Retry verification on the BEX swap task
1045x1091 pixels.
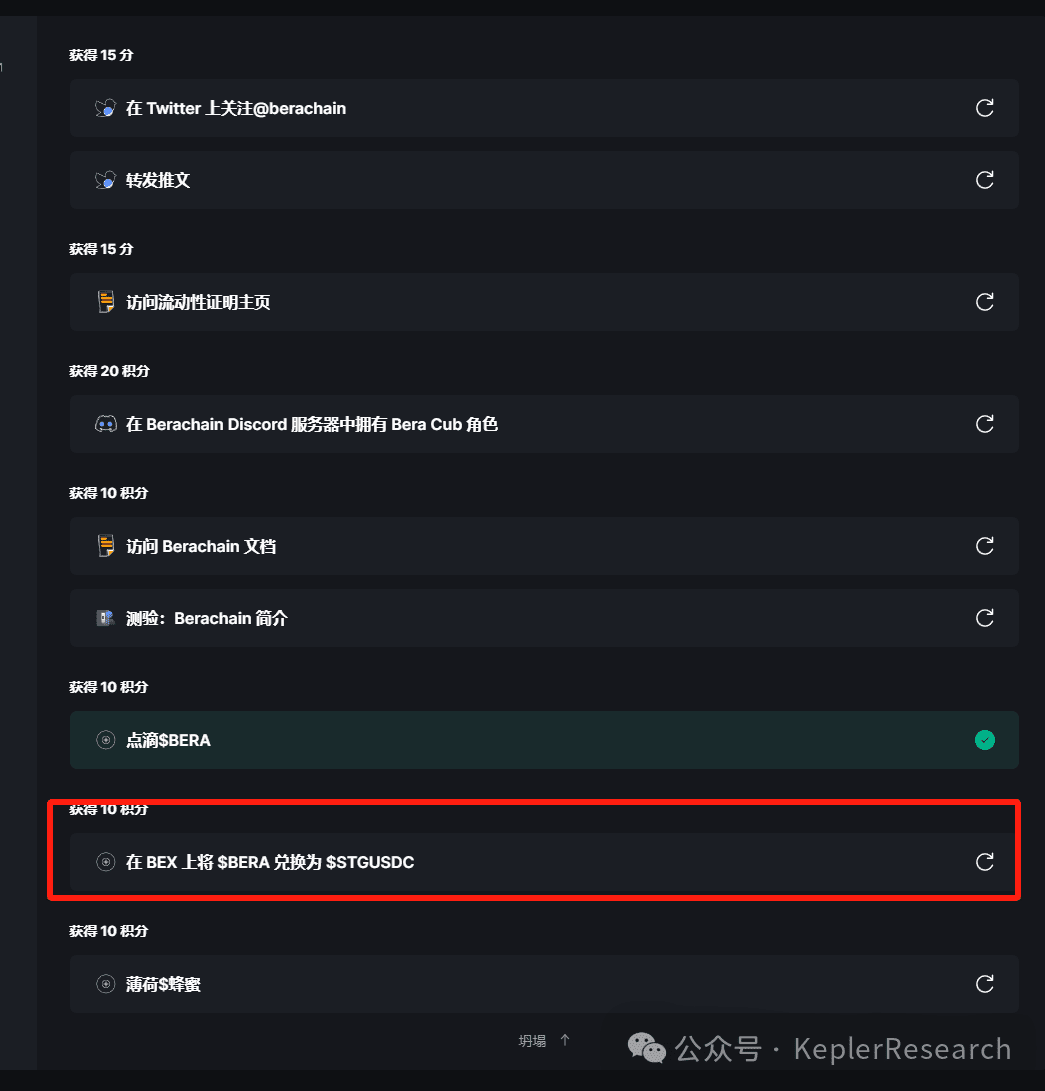984,862
